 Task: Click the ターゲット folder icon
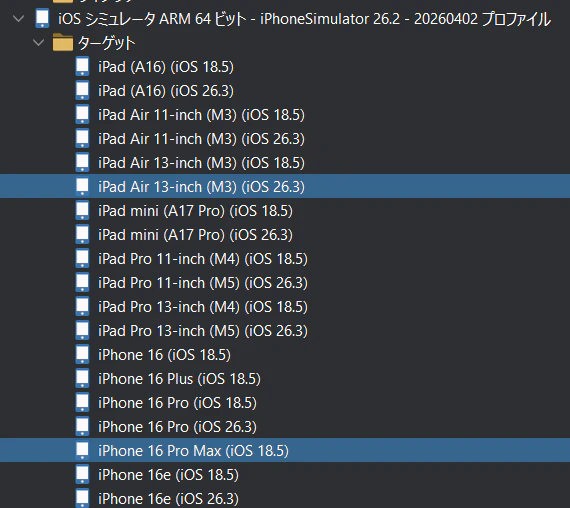click(63, 43)
